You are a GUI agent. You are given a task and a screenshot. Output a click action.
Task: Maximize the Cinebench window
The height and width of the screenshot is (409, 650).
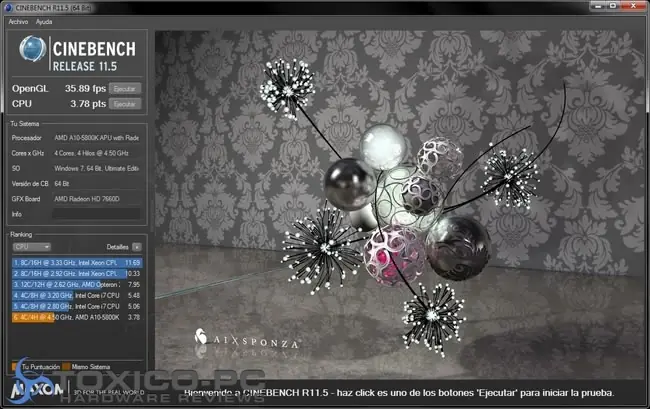[x=613, y=6]
